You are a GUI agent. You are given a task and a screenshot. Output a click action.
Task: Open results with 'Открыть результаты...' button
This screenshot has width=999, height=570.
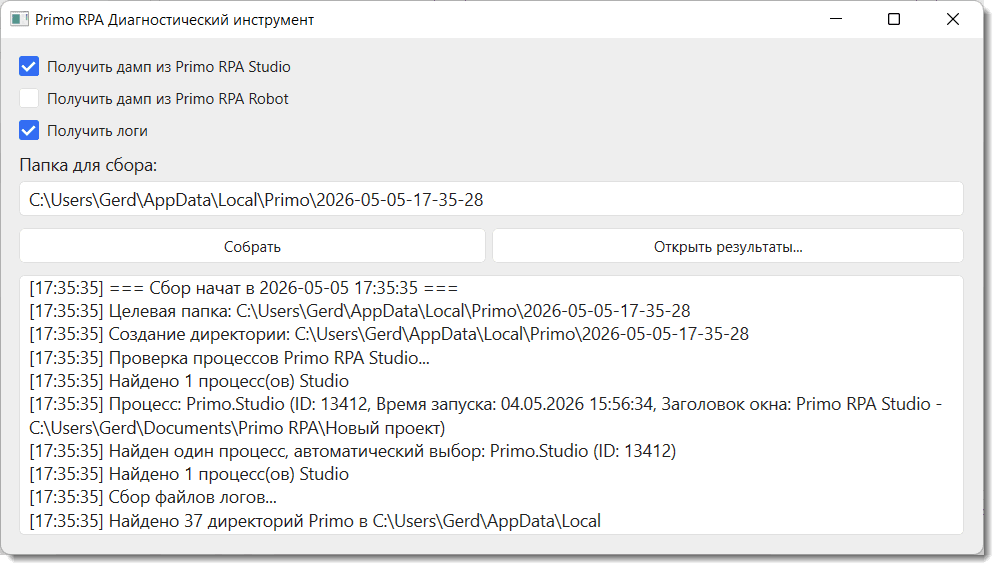click(x=728, y=246)
